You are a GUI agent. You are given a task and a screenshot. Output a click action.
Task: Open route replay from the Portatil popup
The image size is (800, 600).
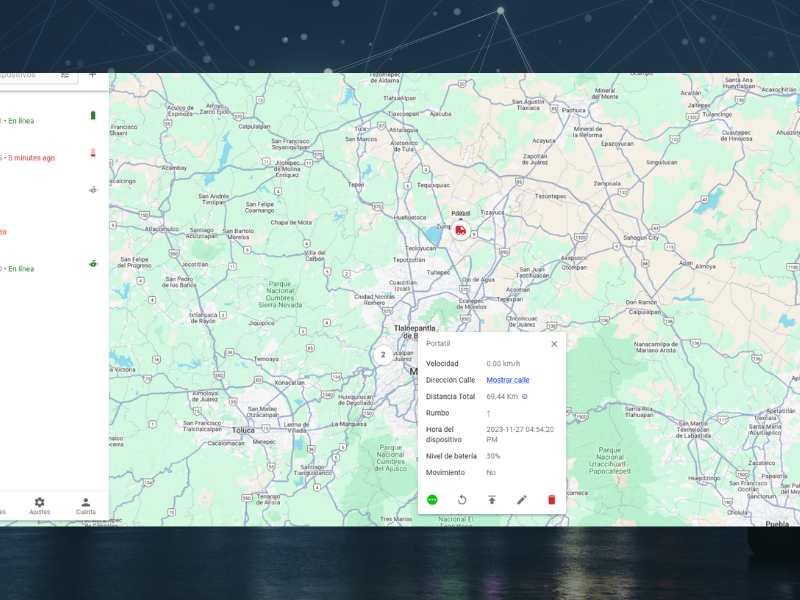462,499
